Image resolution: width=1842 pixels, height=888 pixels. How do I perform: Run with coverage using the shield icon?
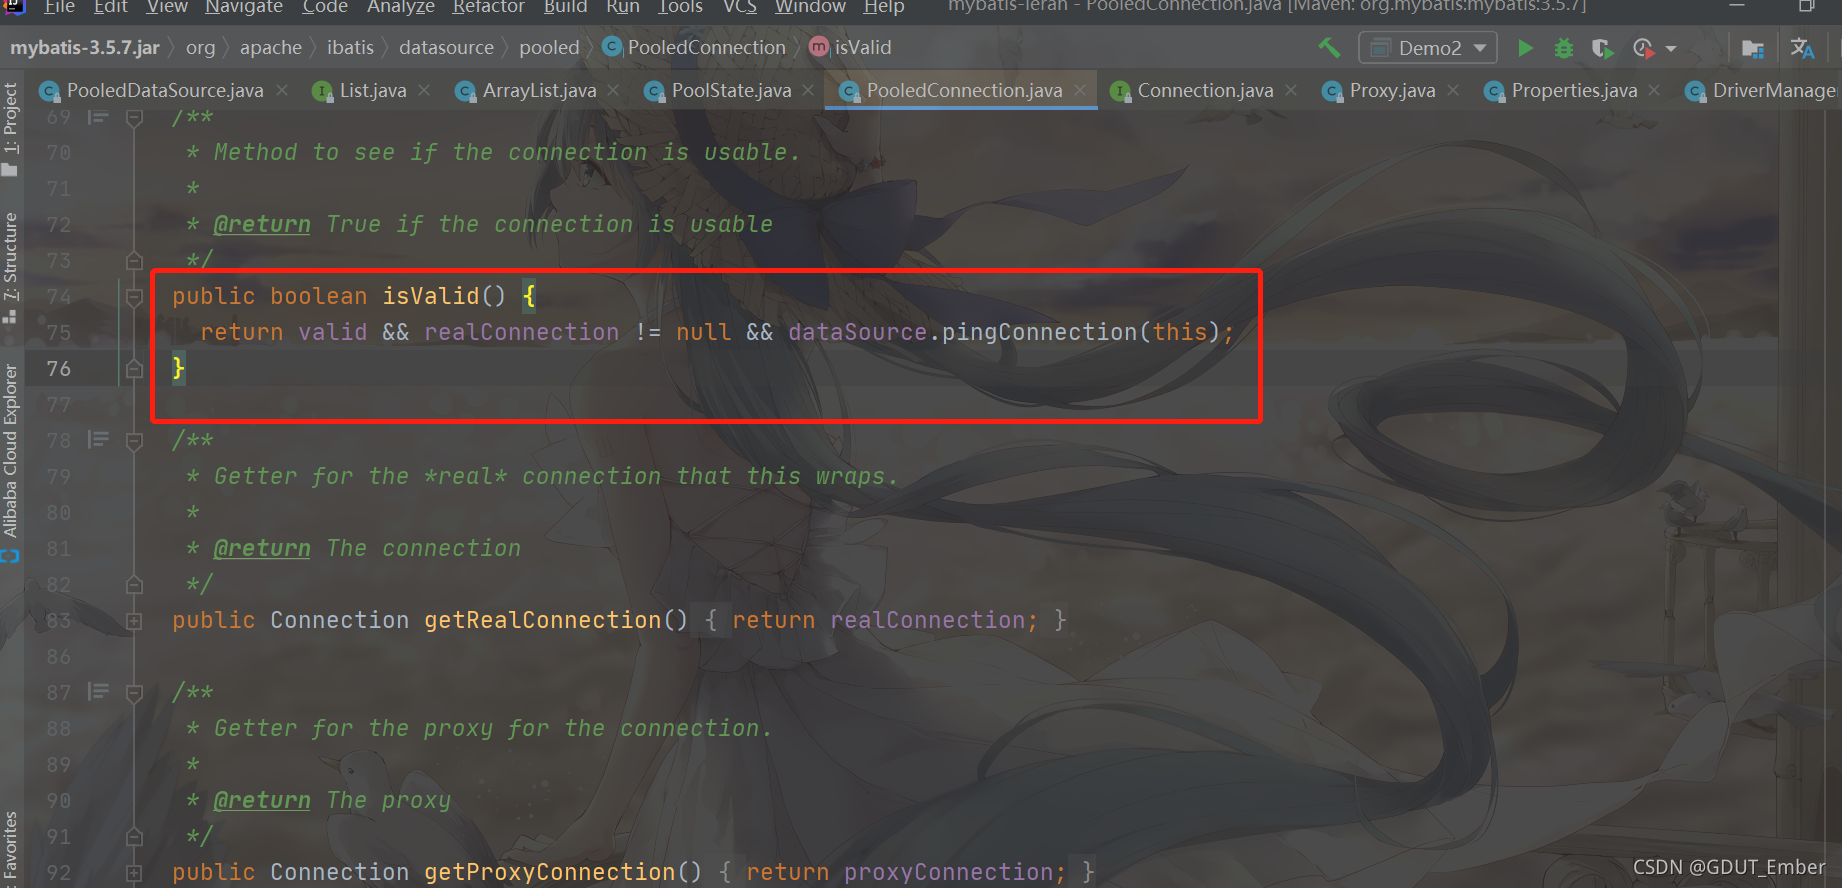(x=1602, y=48)
